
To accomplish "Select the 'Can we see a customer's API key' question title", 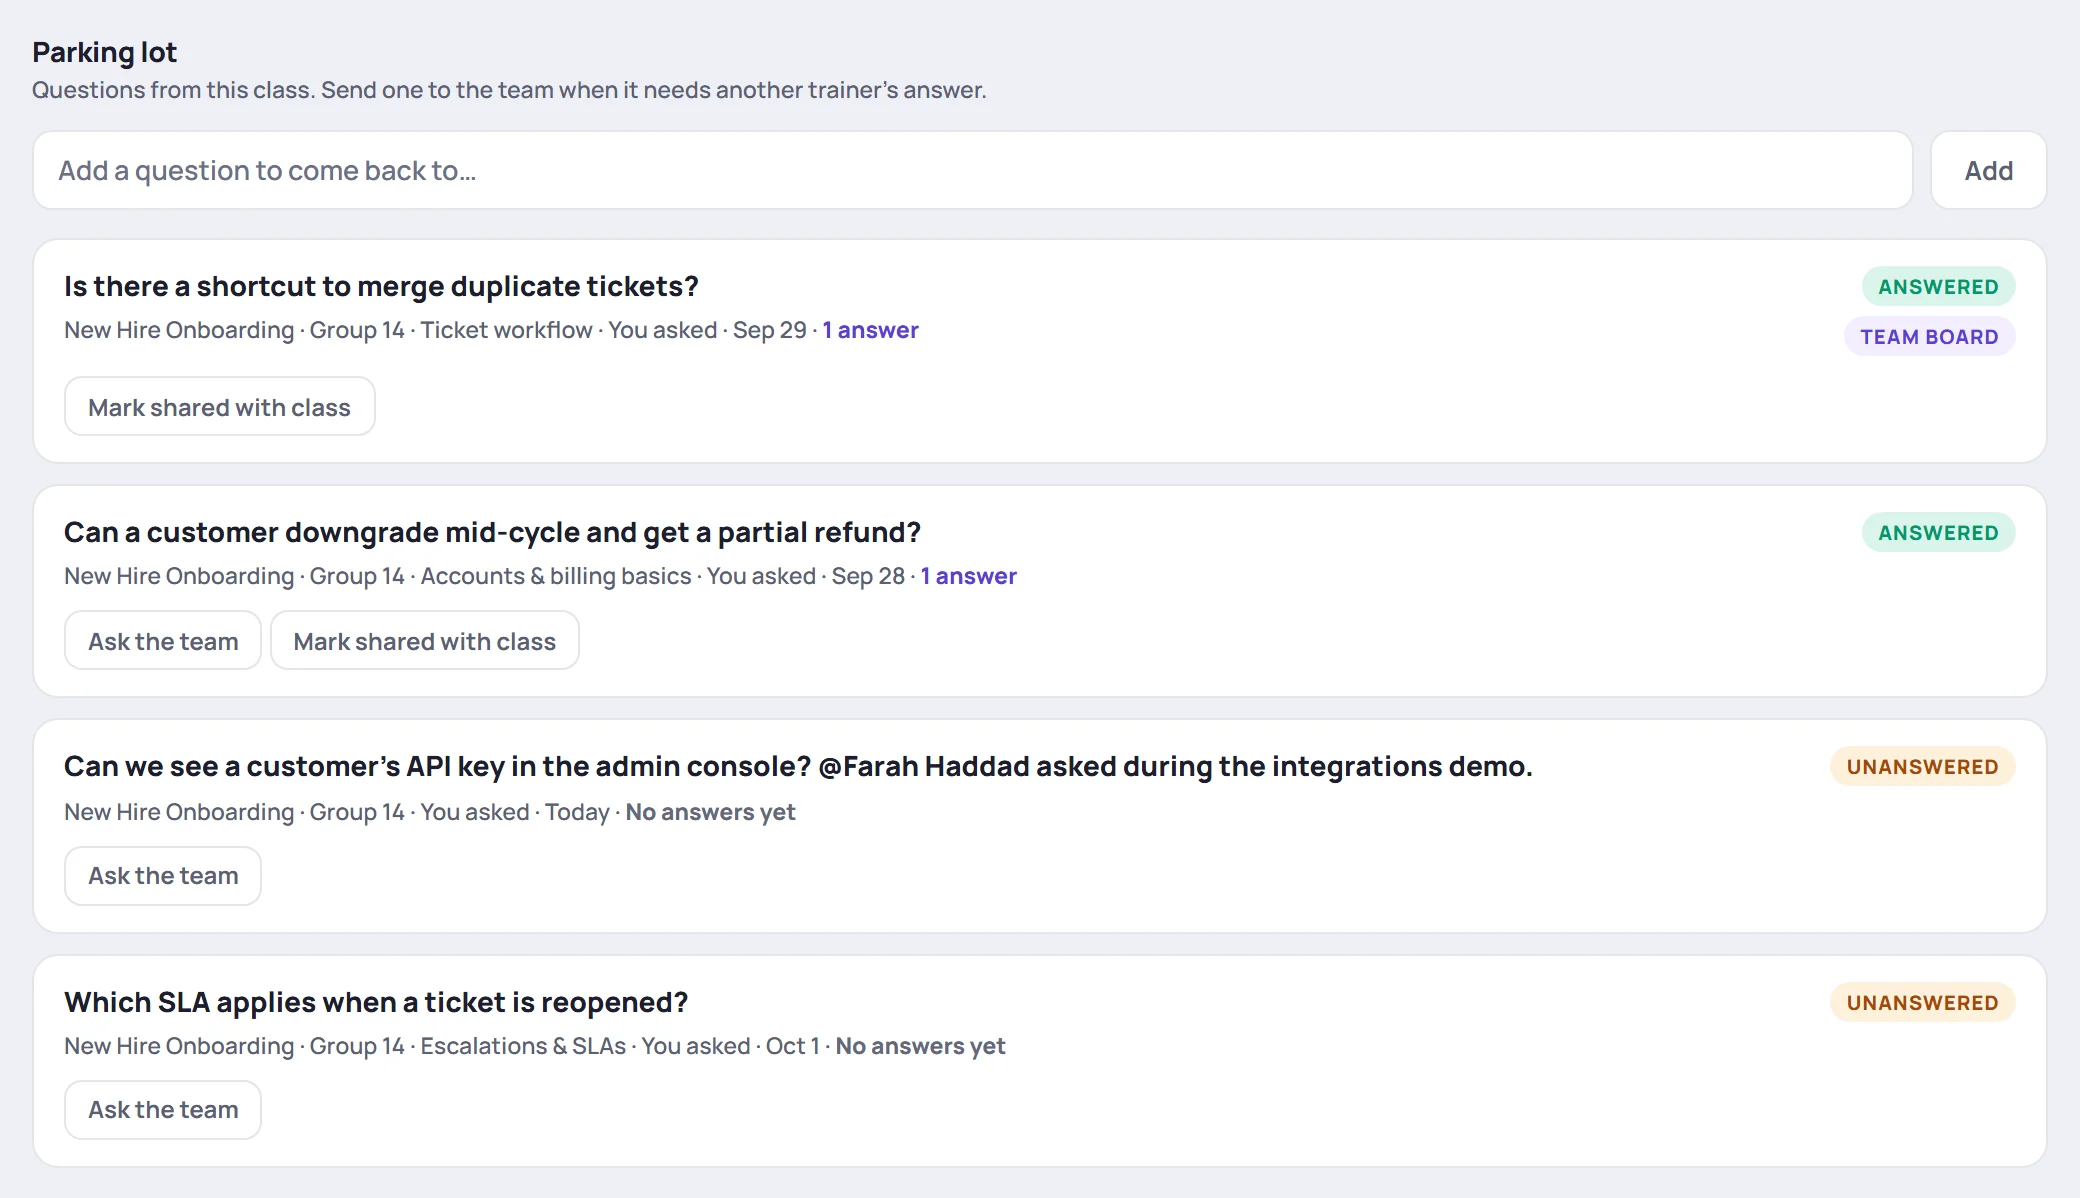I will tap(798, 766).
